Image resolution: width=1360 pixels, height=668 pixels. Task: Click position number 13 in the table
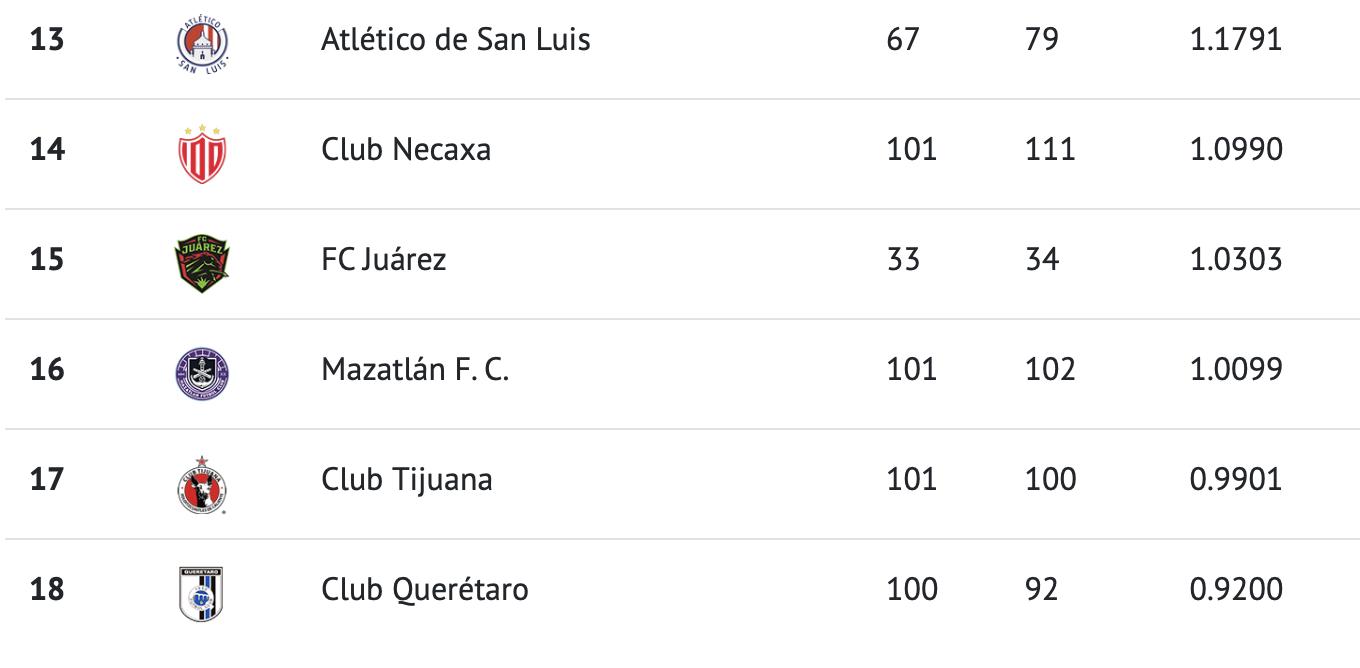47,40
